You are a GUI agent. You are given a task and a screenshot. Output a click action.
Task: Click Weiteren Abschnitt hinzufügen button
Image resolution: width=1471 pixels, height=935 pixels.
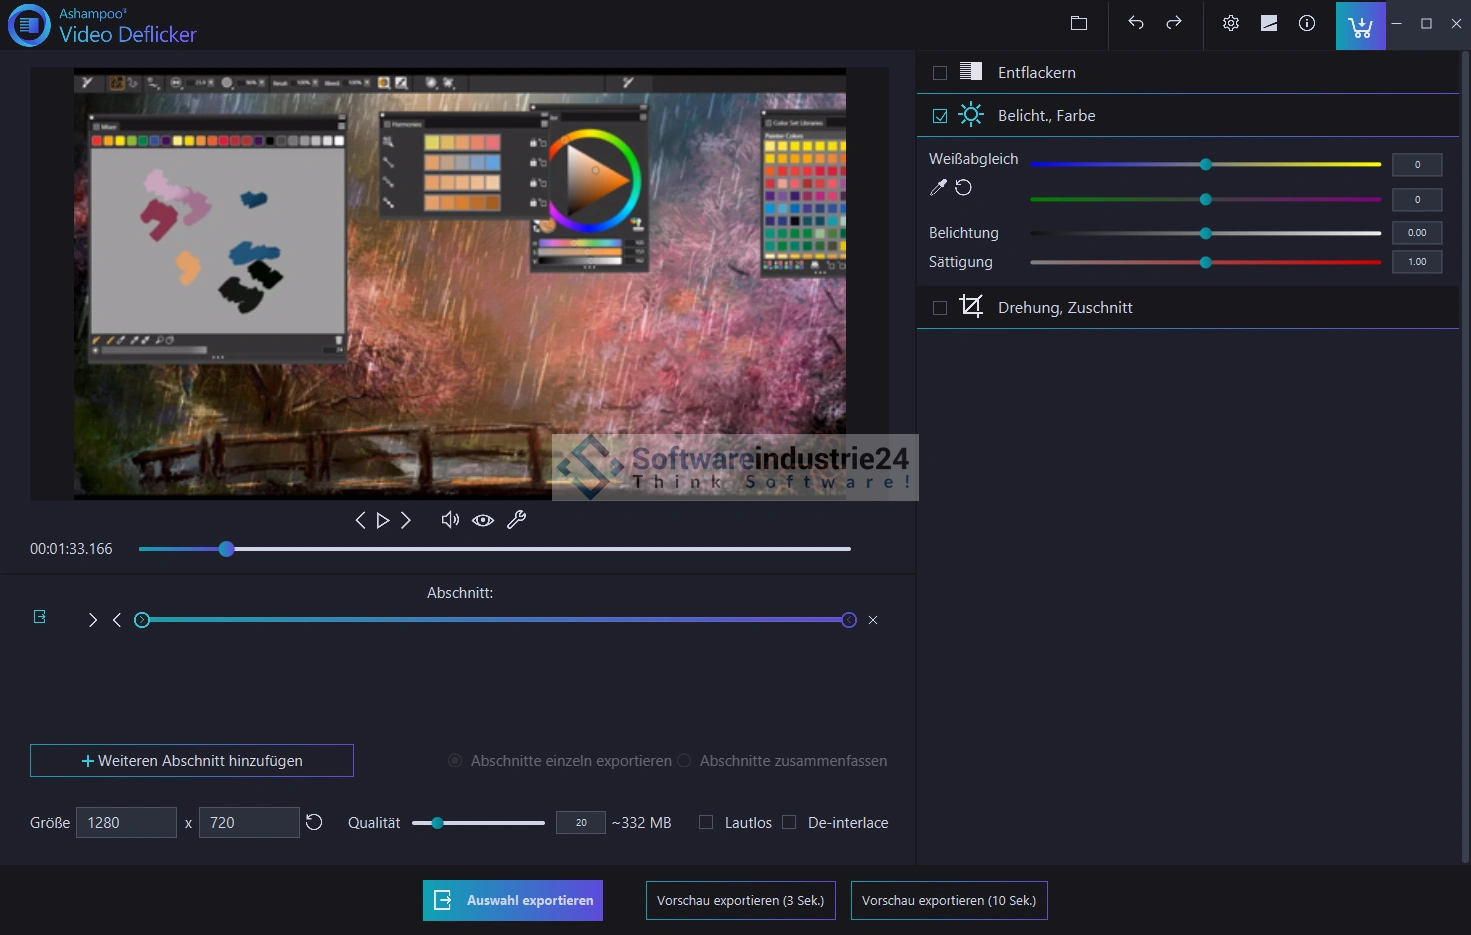[192, 761]
